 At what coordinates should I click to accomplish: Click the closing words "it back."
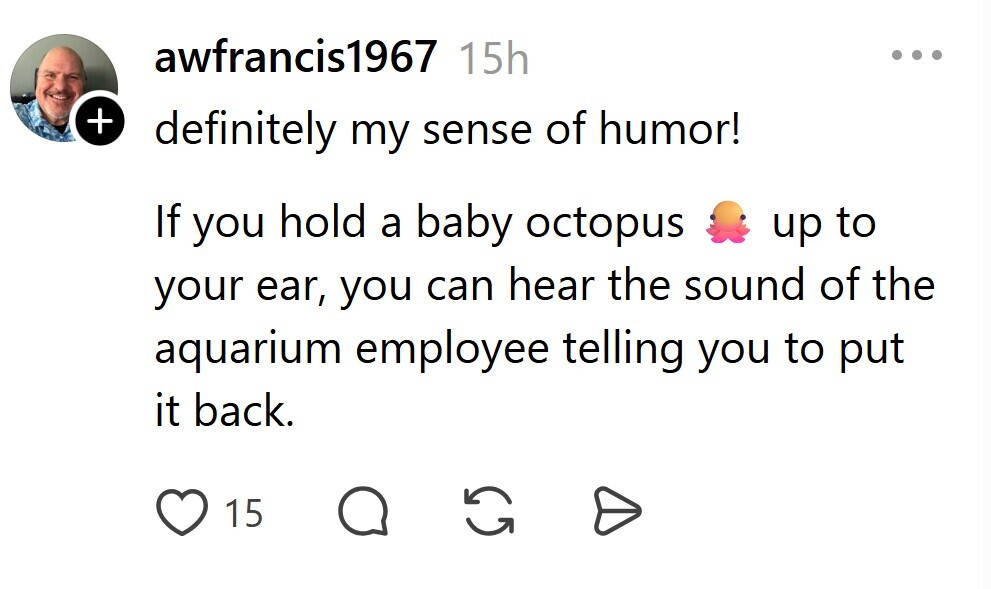(224, 411)
